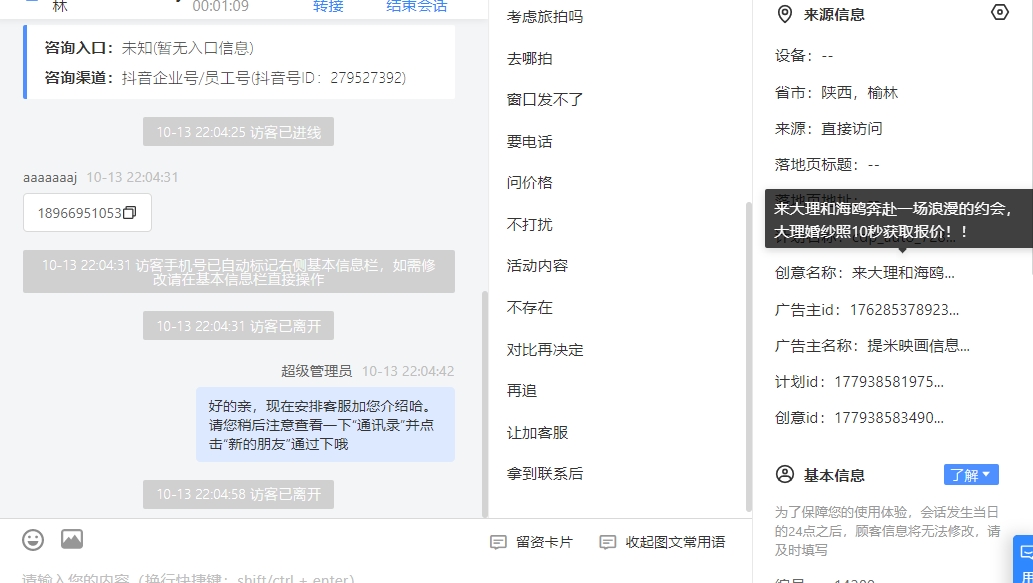Select quick phrase 去哪拍

pyautogui.click(x=529, y=59)
